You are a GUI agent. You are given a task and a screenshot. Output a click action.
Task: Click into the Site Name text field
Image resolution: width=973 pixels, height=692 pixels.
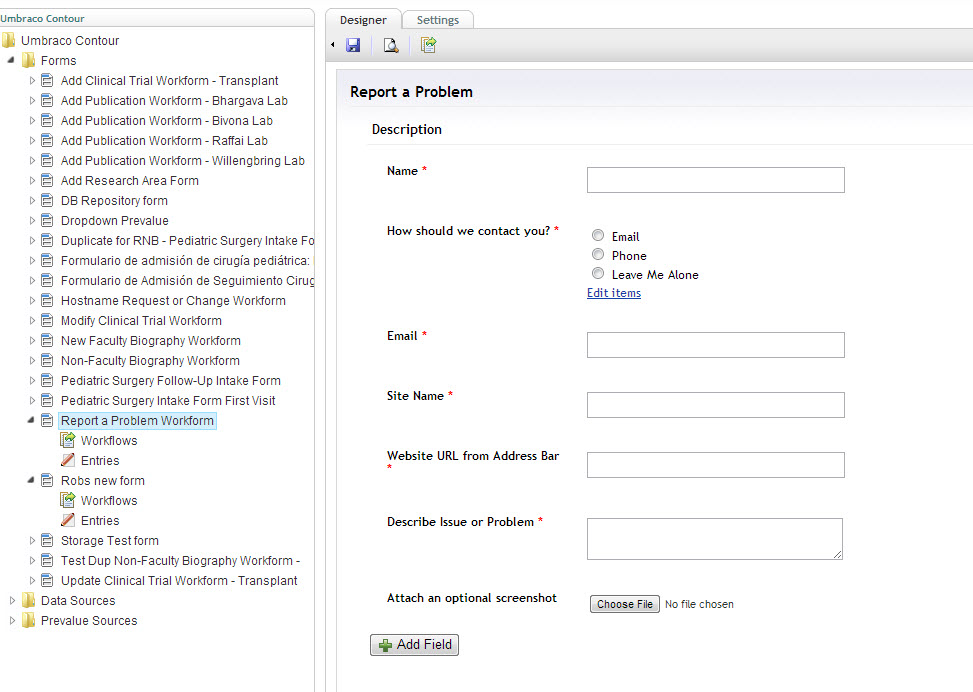715,405
